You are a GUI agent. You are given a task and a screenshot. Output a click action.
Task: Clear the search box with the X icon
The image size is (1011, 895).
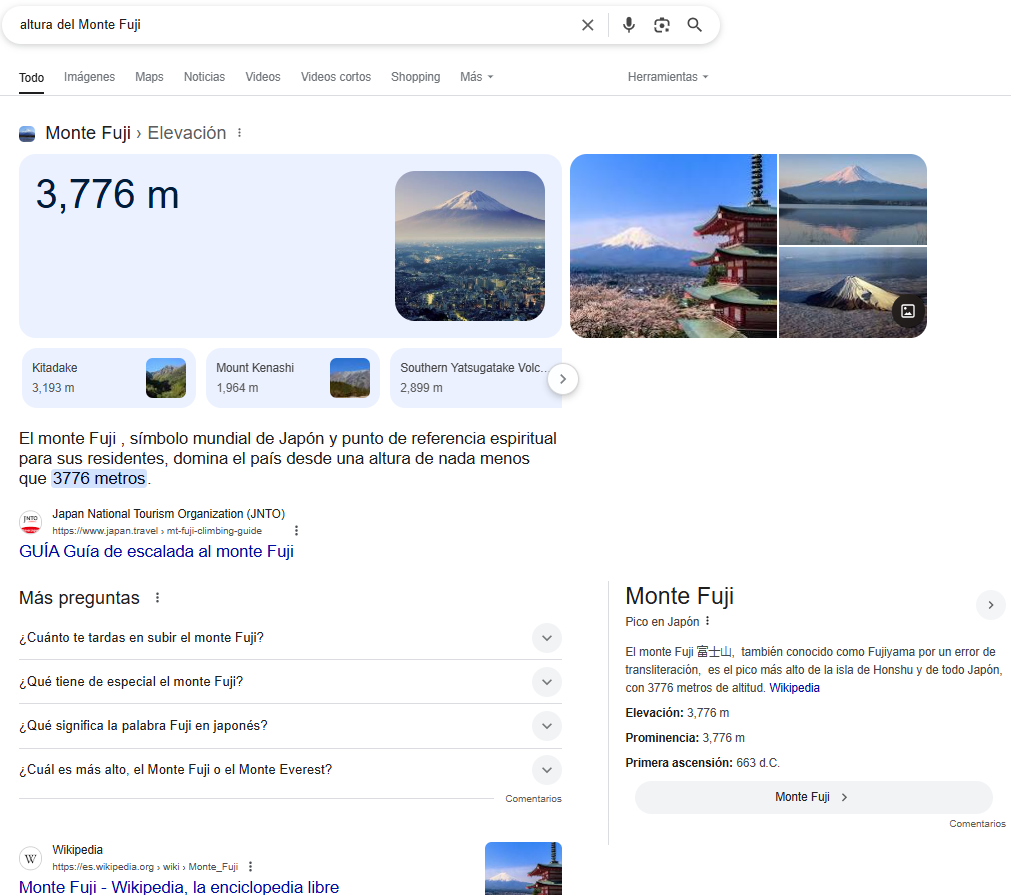pos(588,25)
